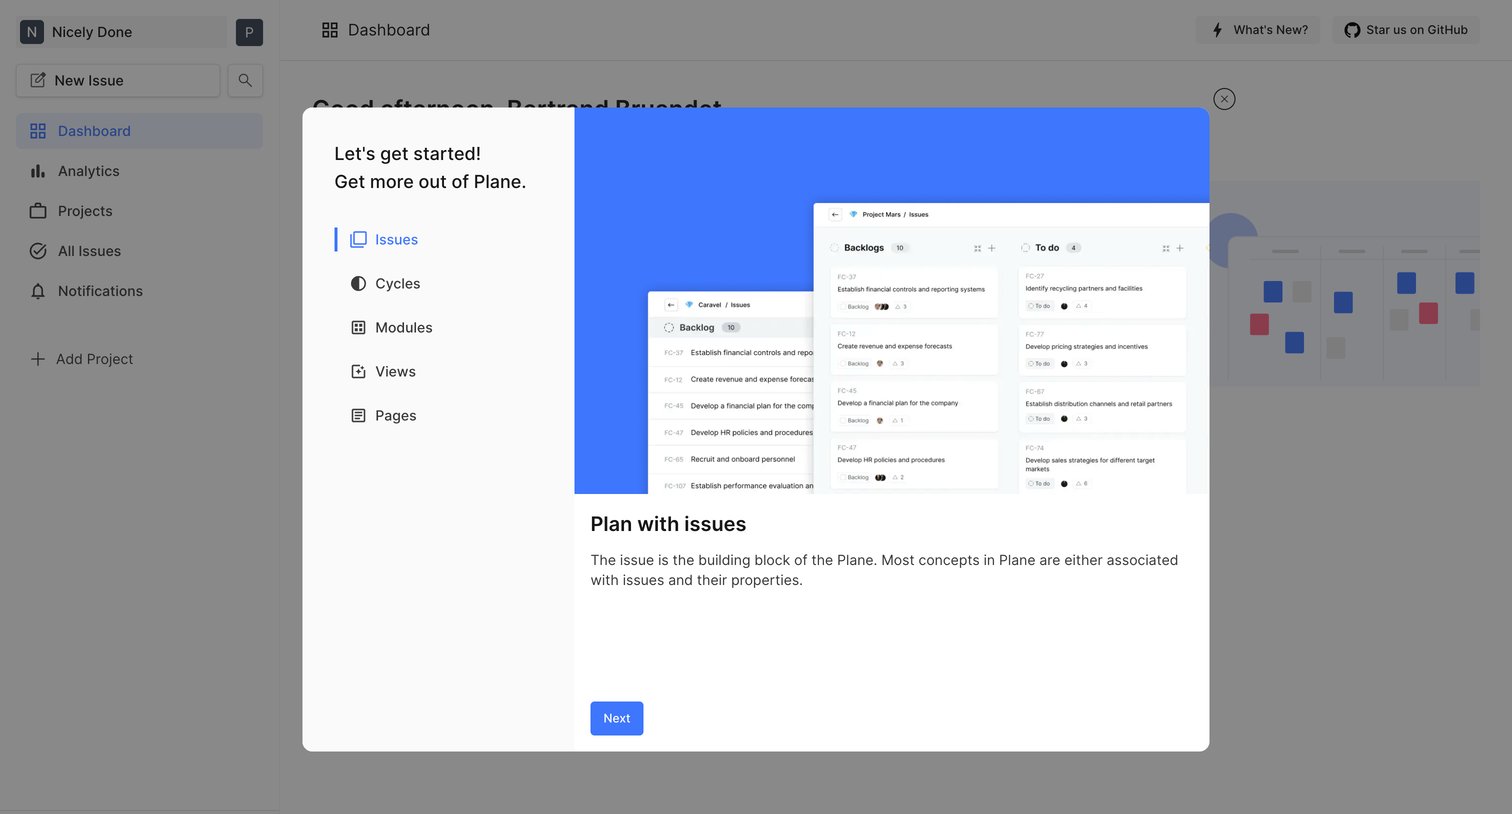This screenshot has height=814, width=1512.
Task: Click Star us on GitHub link
Action: click(1405, 30)
